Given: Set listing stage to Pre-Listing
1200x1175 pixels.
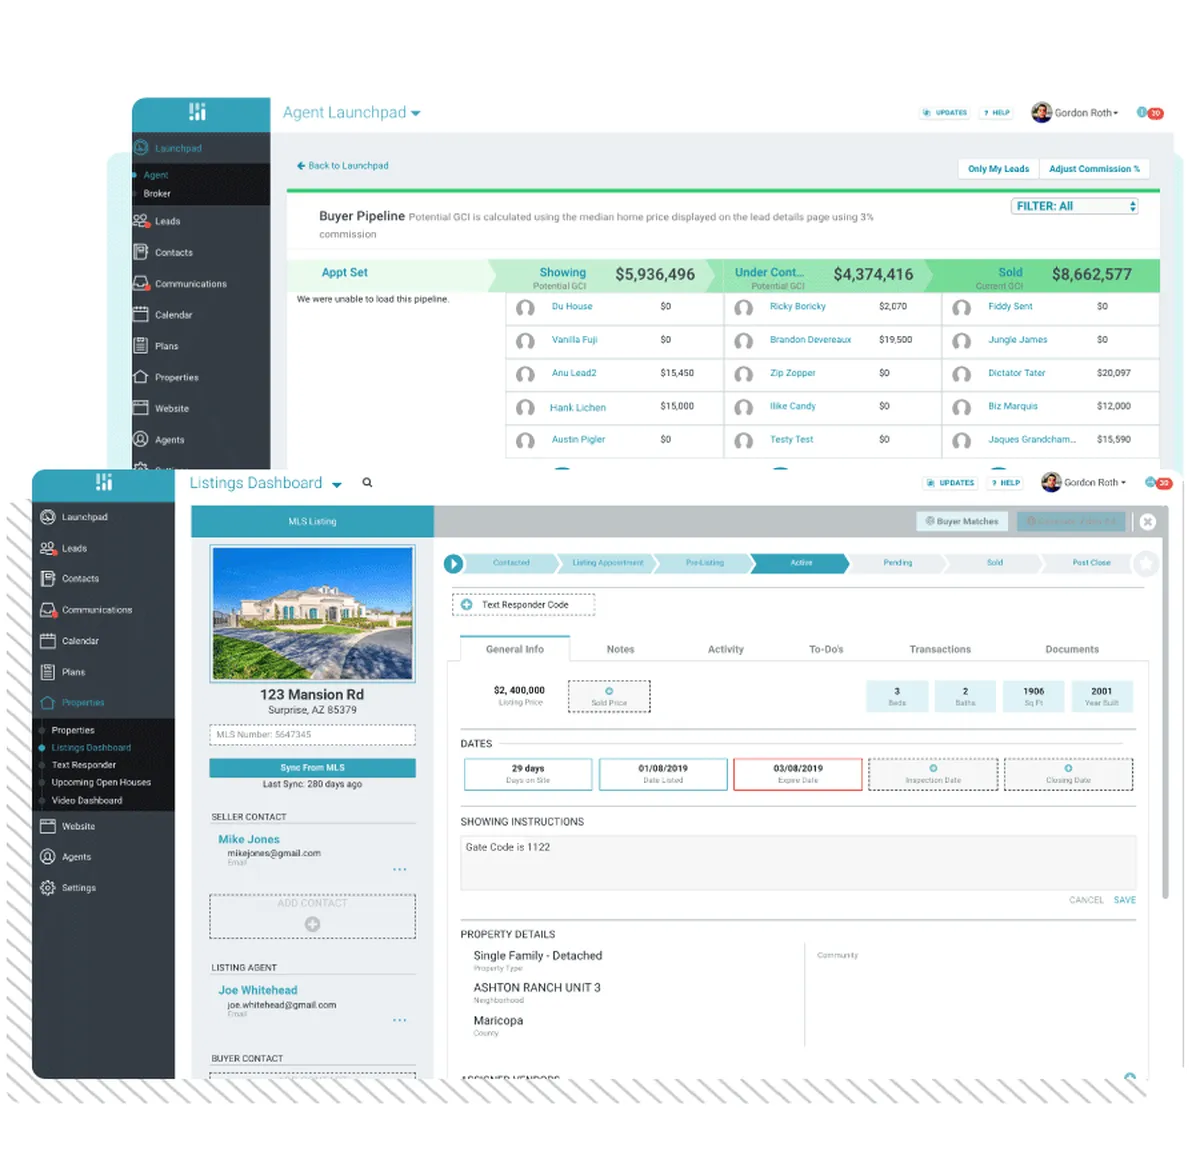Looking at the screenshot, I should click(705, 563).
